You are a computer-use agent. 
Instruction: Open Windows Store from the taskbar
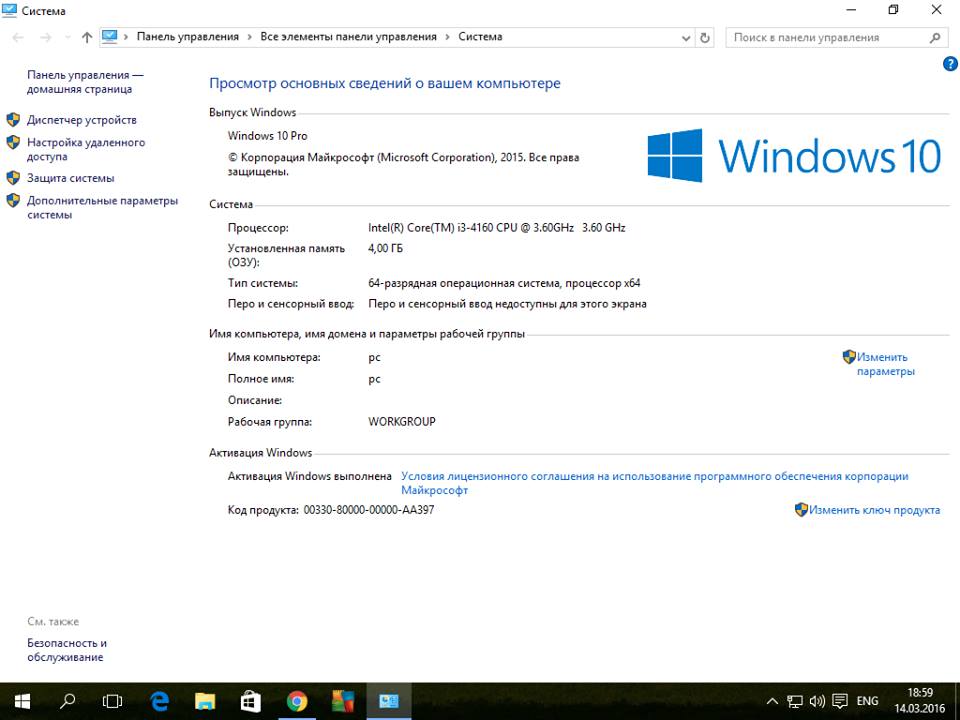(x=250, y=701)
